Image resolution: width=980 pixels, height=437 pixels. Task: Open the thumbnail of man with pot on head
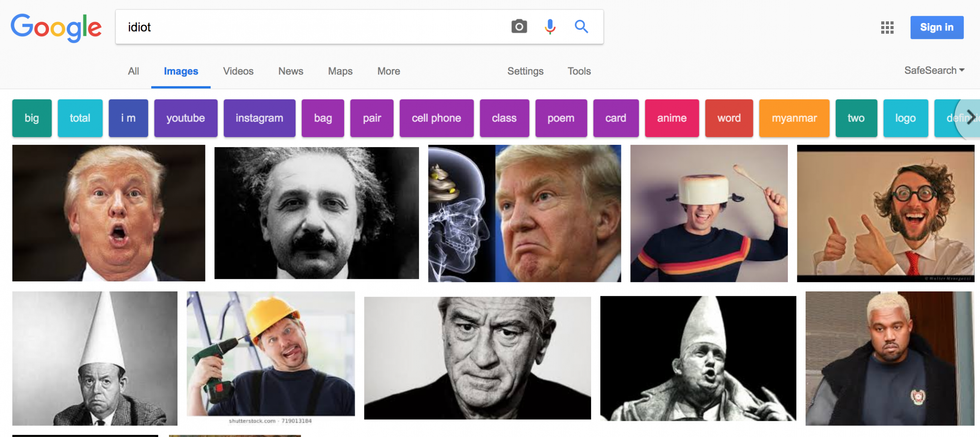[x=709, y=213]
